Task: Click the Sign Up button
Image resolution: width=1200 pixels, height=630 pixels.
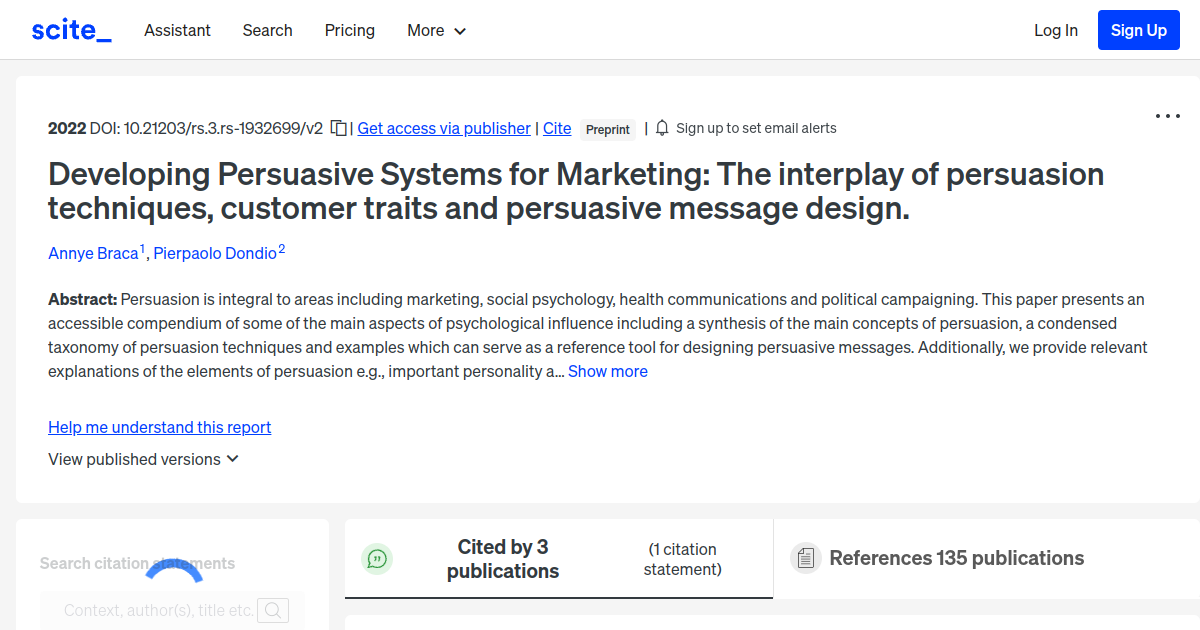Action: (x=1138, y=29)
